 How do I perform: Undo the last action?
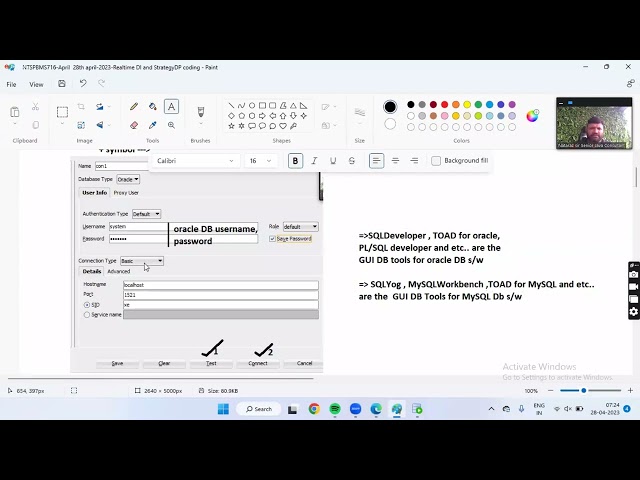(x=83, y=84)
